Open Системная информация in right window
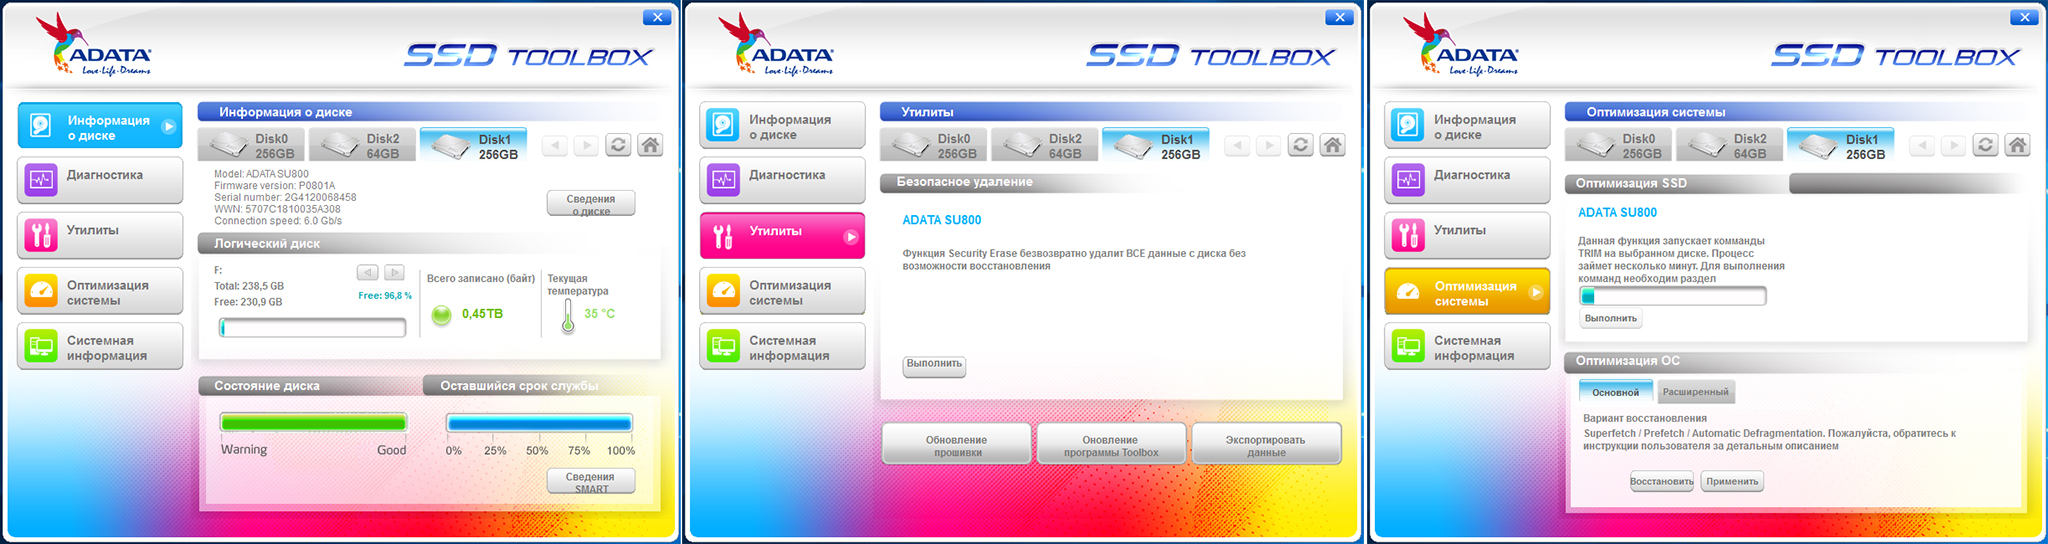Image resolution: width=2048 pixels, height=544 pixels. tap(1467, 346)
